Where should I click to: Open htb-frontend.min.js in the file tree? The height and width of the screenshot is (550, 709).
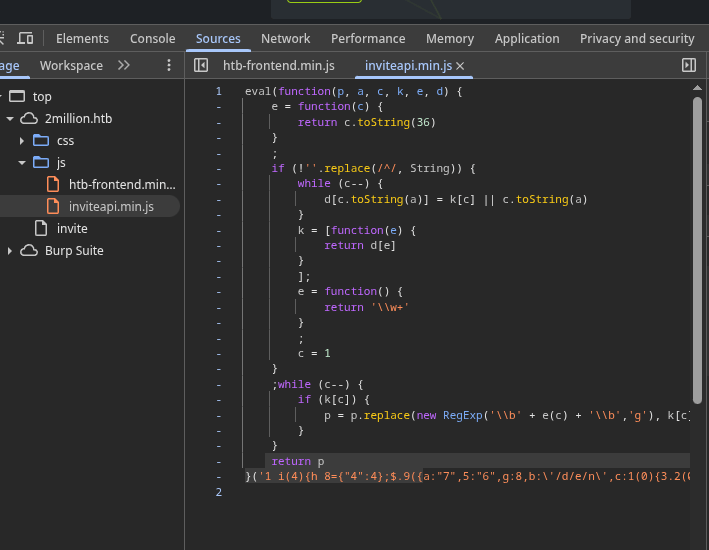[x=122, y=185]
